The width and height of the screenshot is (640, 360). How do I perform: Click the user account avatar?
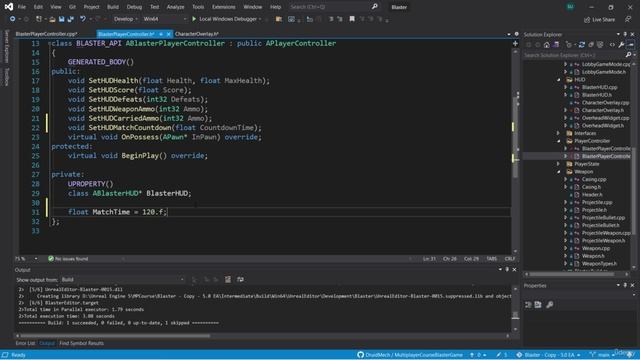570,7
